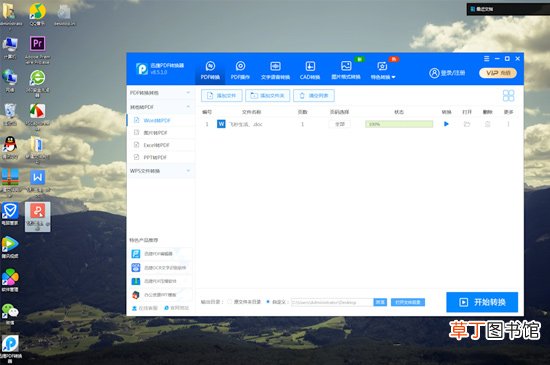
Task: Switch to the CAD转换 tab
Action: click(x=310, y=70)
